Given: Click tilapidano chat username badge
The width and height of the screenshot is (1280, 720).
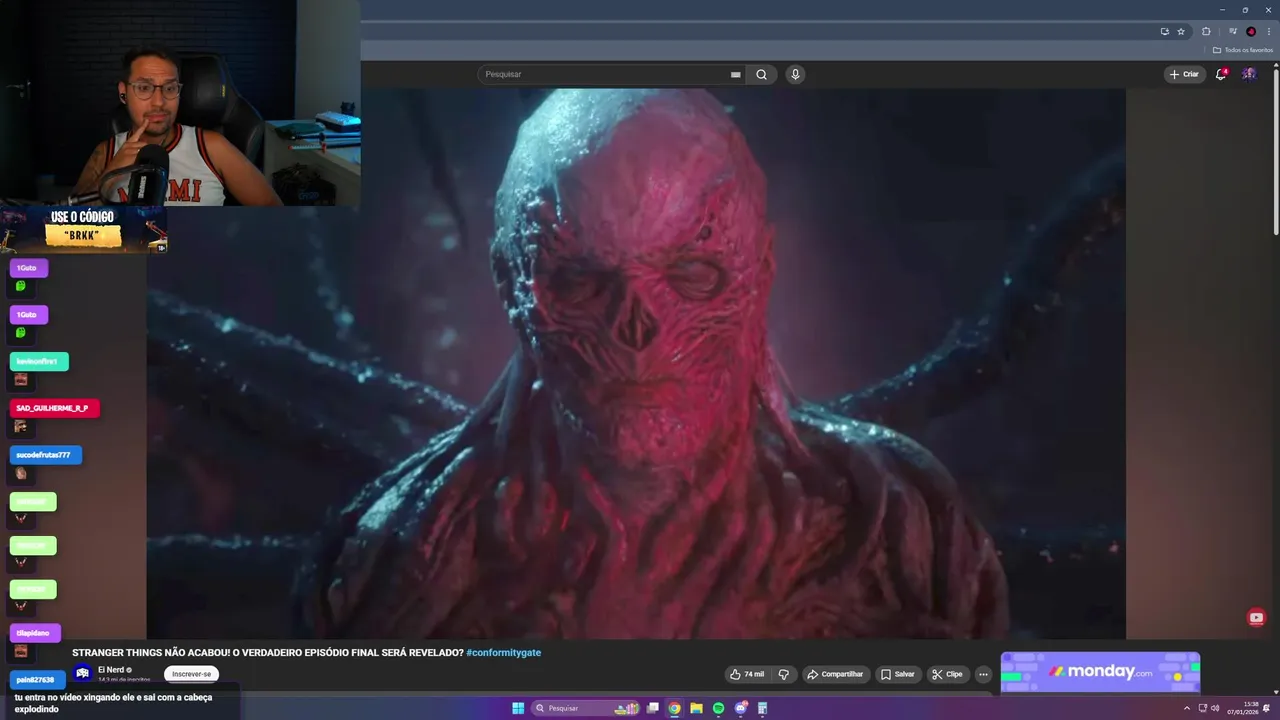Looking at the screenshot, I should pos(35,633).
